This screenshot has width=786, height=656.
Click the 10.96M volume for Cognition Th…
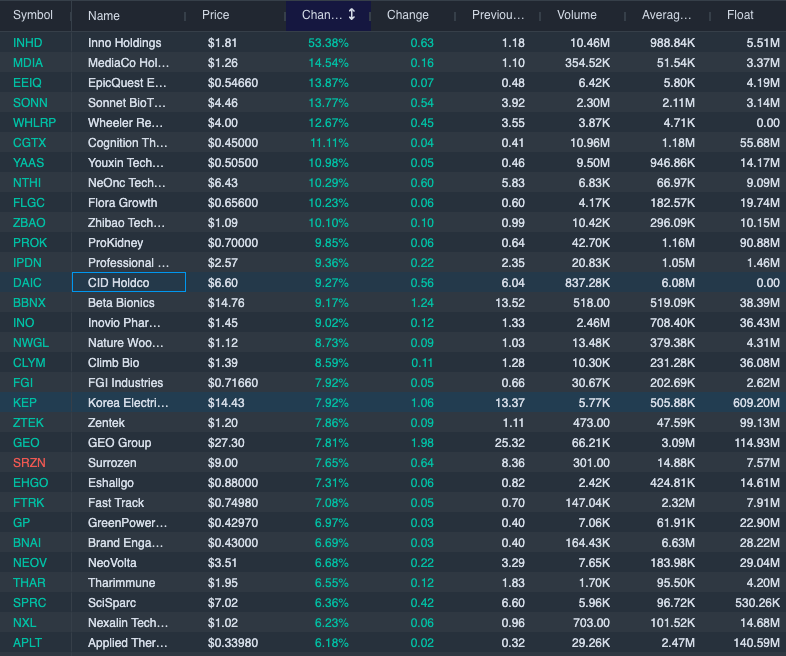[x=590, y=143]
